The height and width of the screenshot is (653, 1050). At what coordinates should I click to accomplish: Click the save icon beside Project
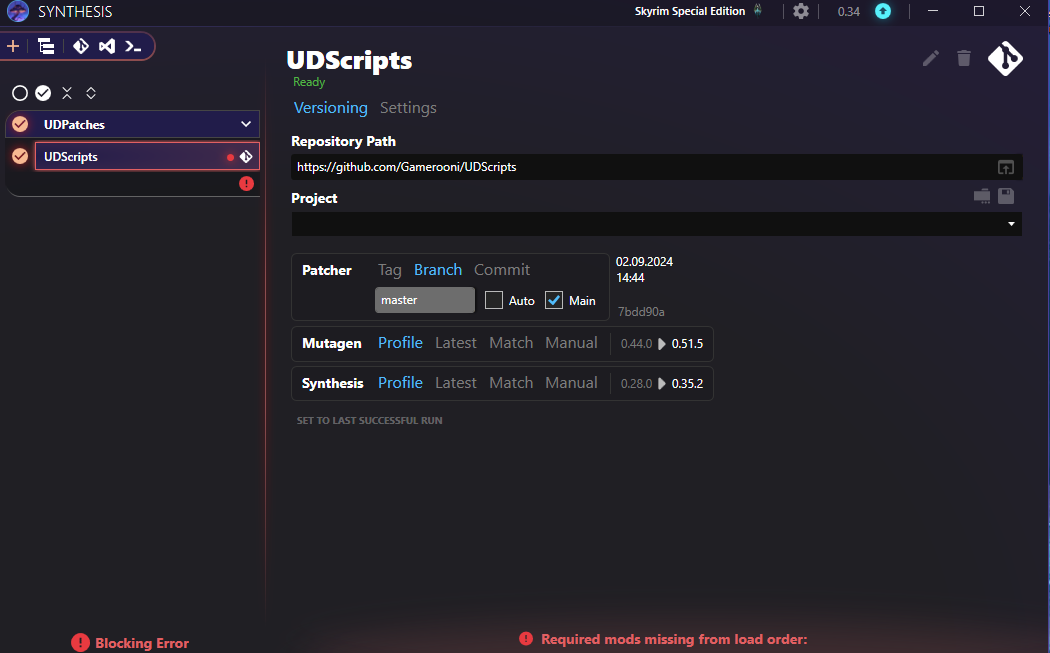pos(1006,196)
